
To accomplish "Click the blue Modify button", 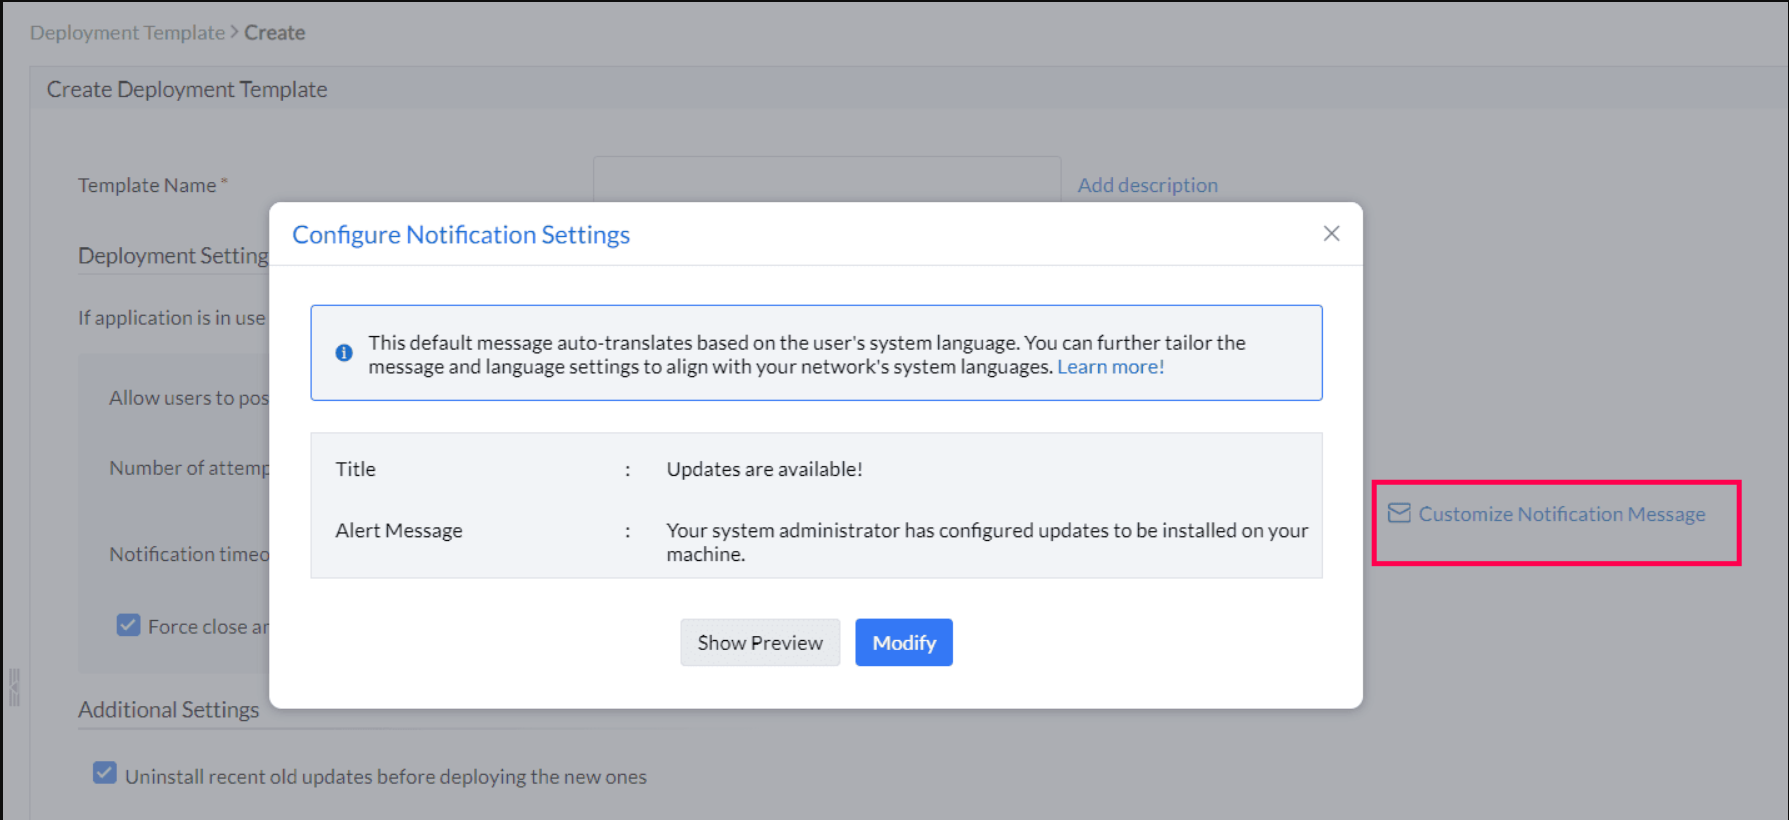I will [903, 643].
